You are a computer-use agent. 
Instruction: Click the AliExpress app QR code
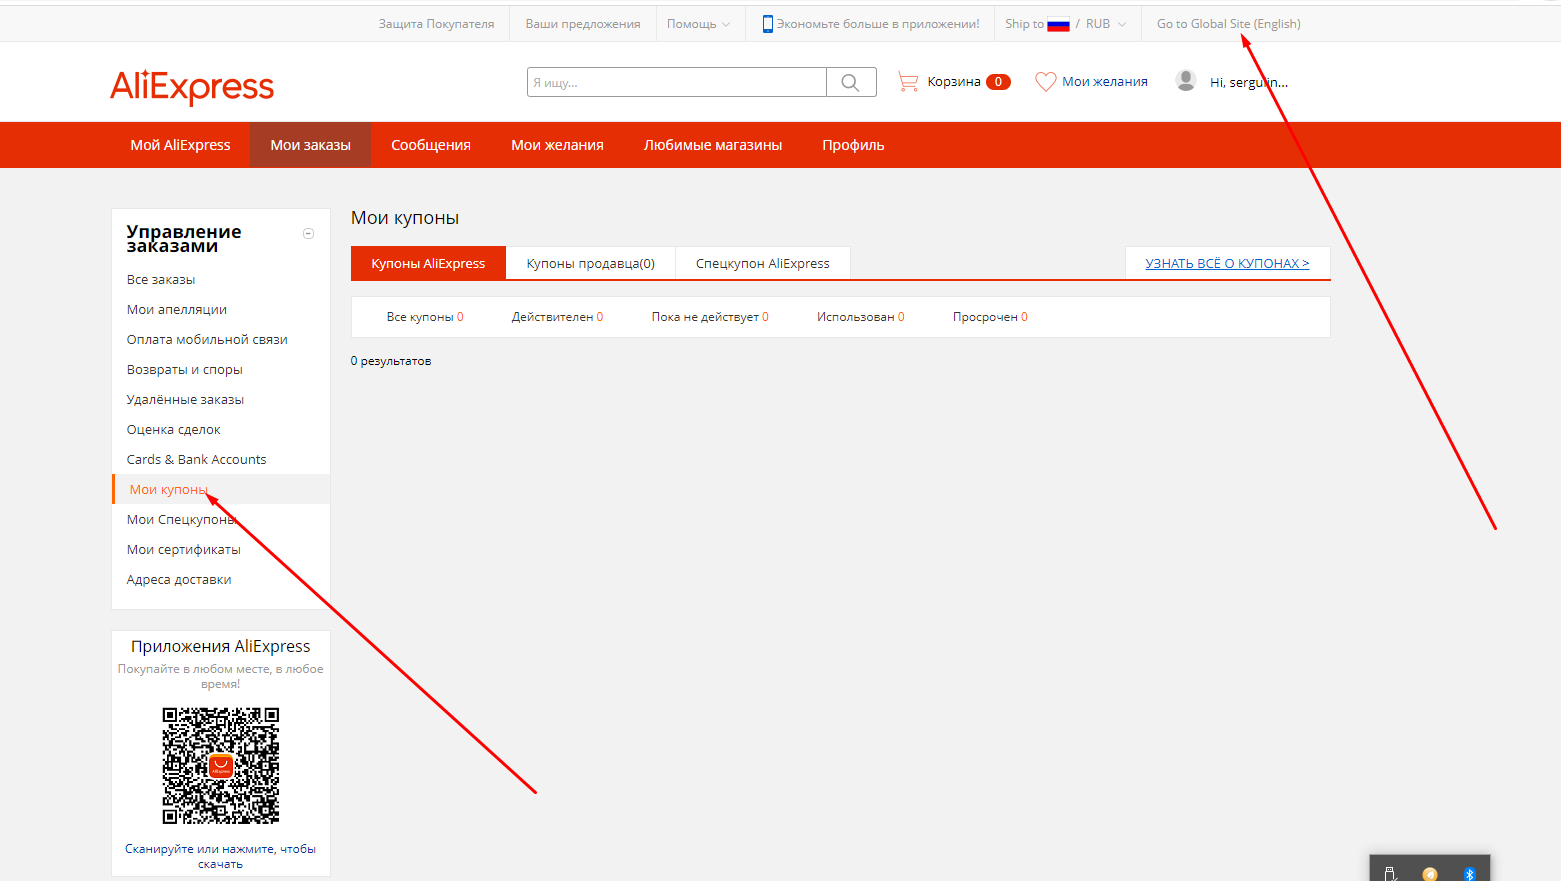[221, 766]
